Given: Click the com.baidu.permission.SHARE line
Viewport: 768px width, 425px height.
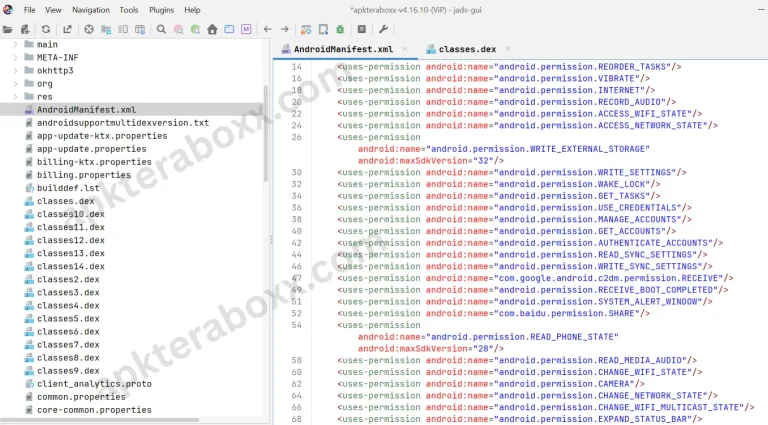Looking at the screenshot, I should 493,313.
